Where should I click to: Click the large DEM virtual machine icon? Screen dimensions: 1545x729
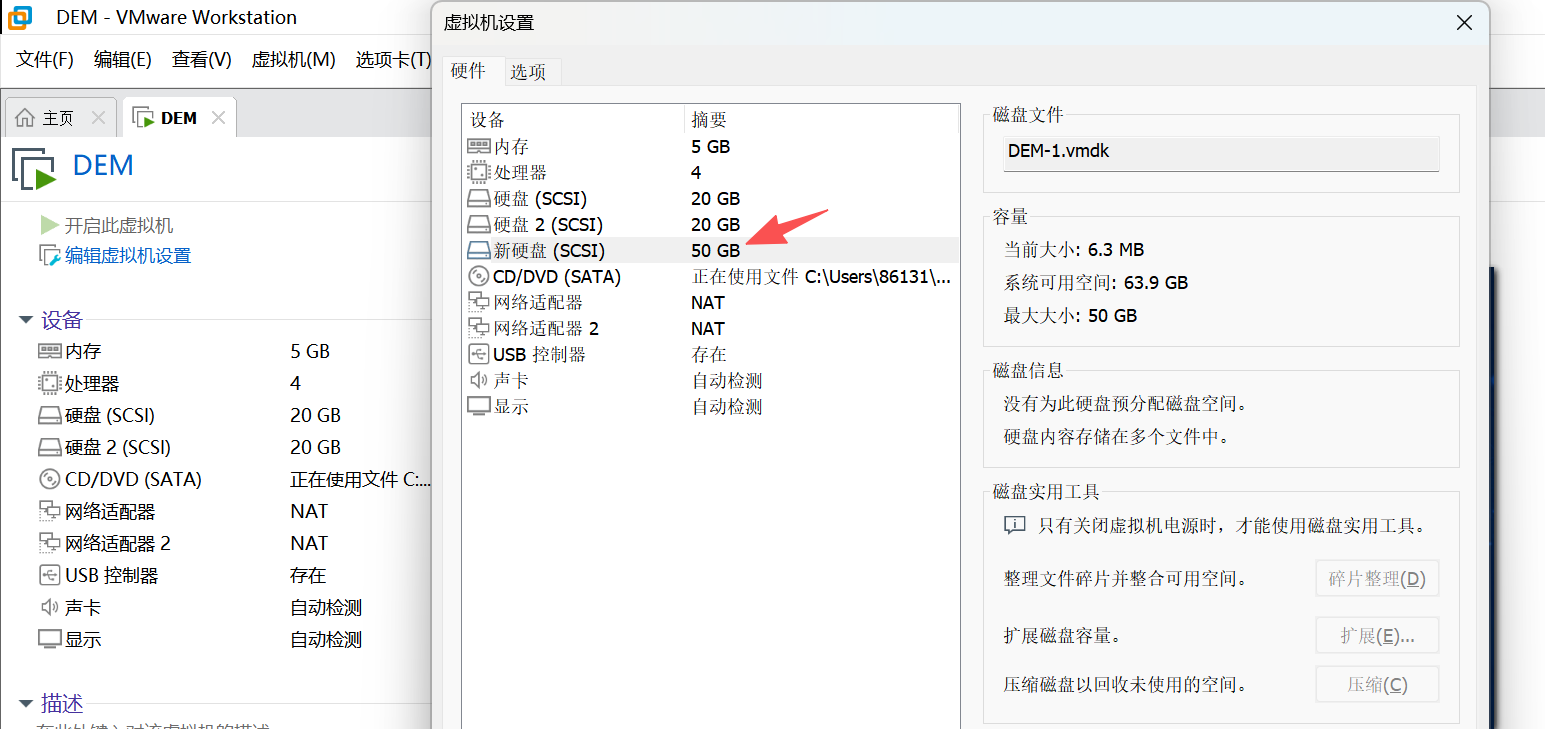(33, 167)
